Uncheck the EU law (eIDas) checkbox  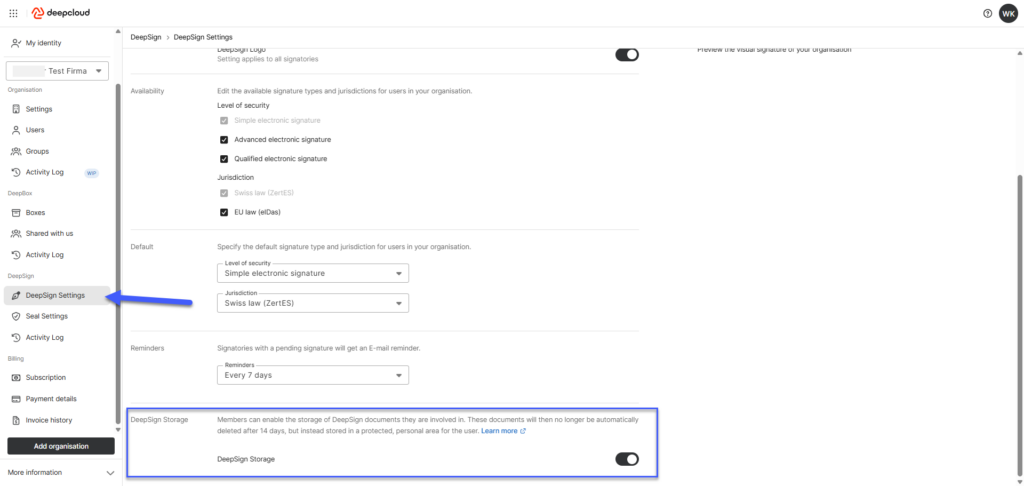(x=225, y=212)
